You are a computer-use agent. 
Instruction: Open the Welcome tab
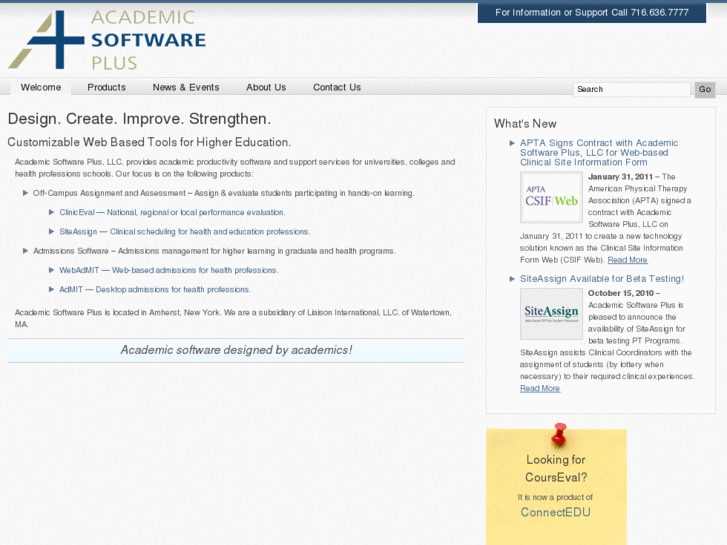click(x=41, y=87)
